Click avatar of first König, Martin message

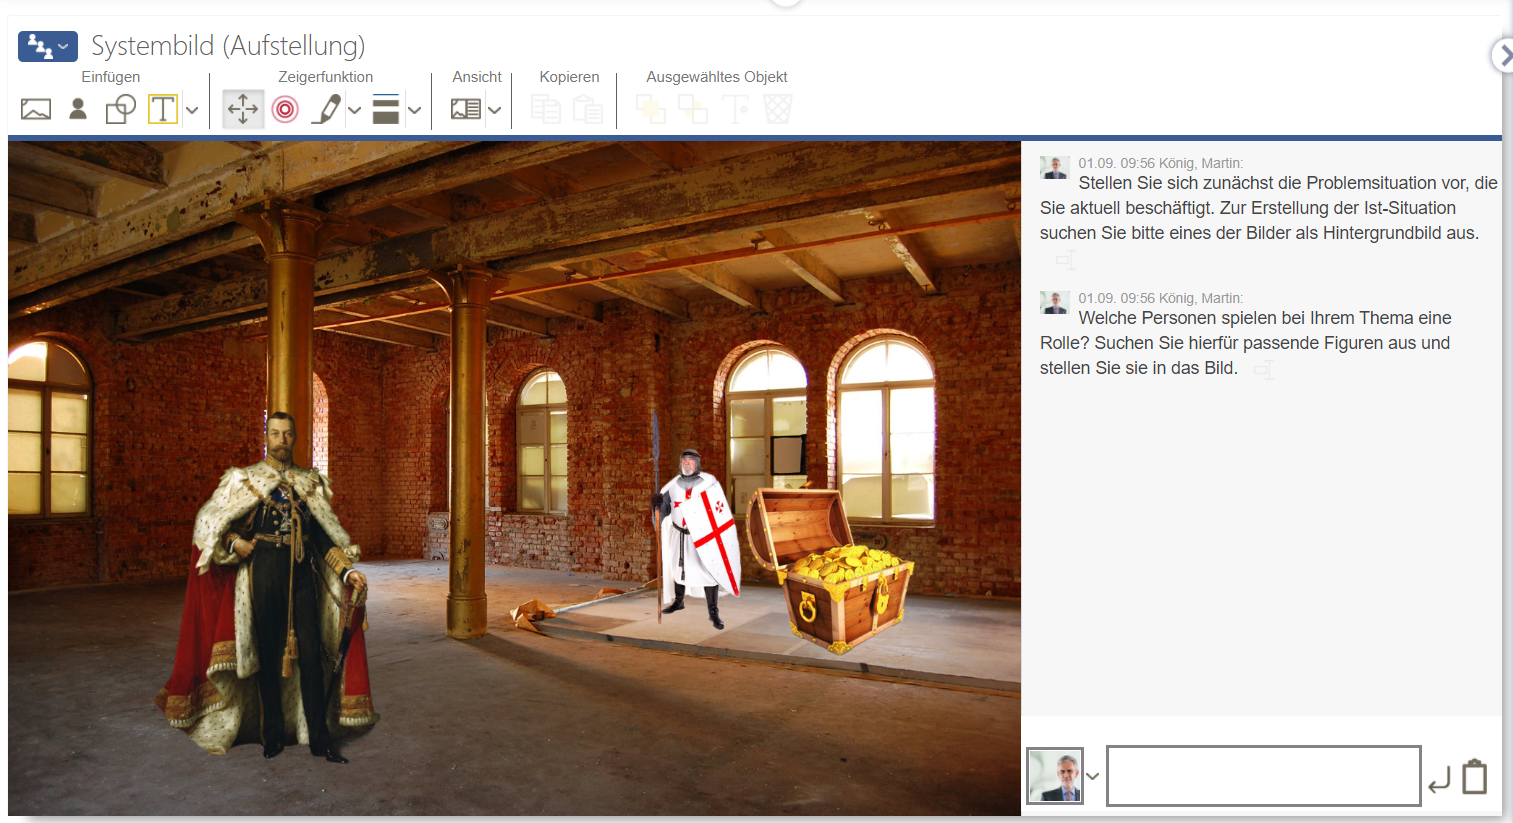click(x=1054, y=167)
